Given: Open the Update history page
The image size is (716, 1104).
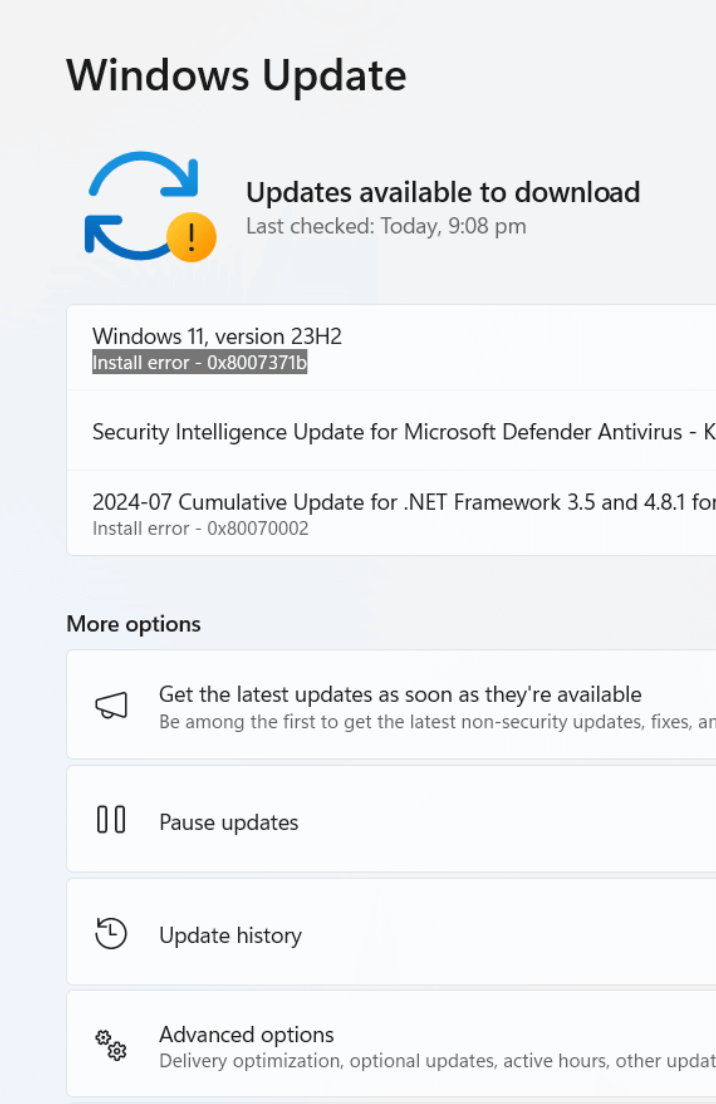Looking at the screenshot, I should (230, 935).
